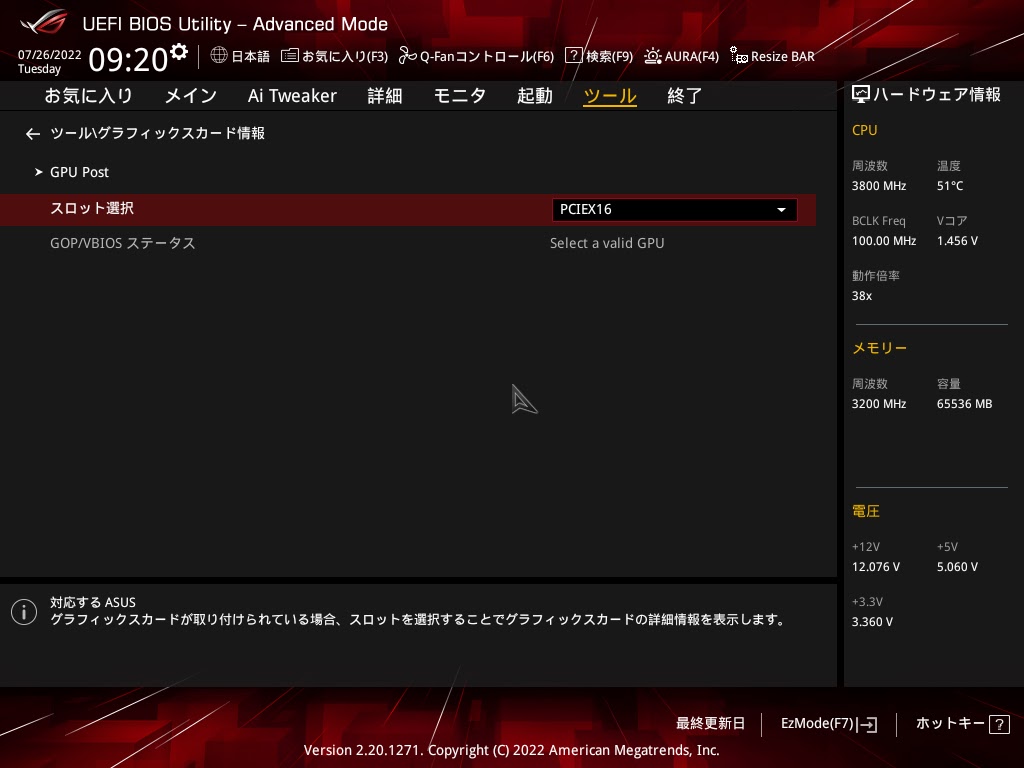1024x768 pixels.
Task: Click the date 07/26/2022
Action: tap(50, 55)
